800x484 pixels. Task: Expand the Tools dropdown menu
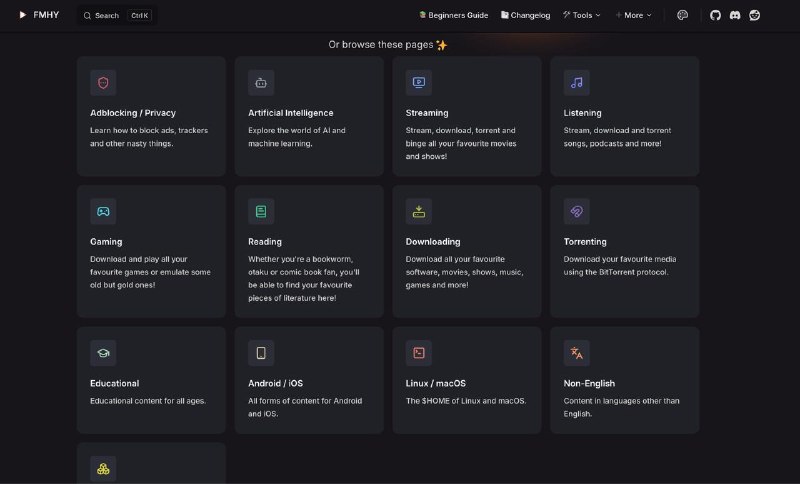click(582, 15)
